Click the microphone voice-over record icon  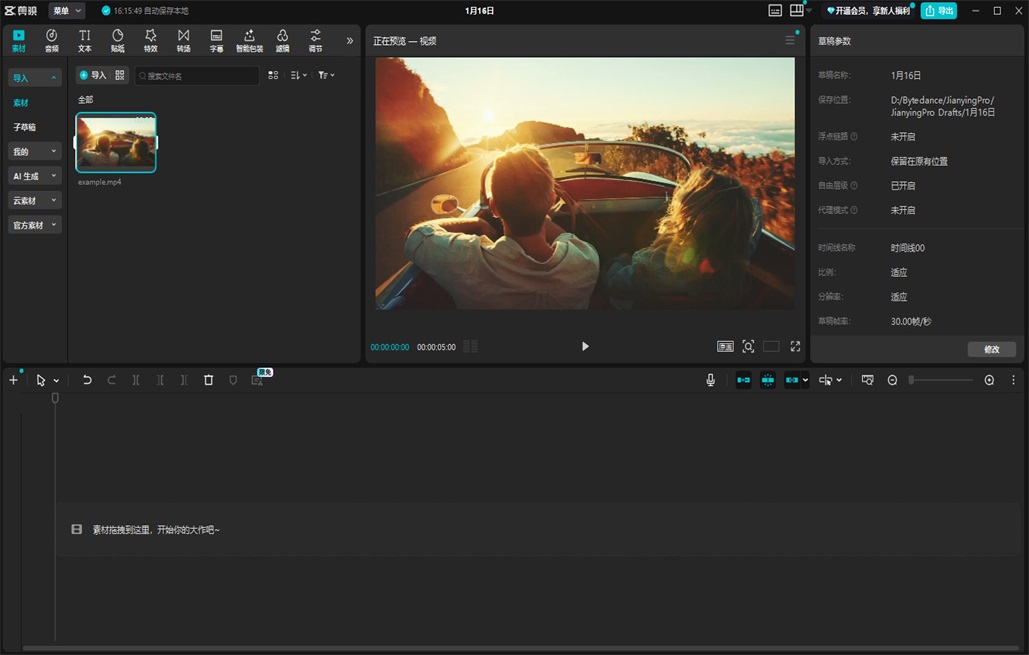point(710,380)
